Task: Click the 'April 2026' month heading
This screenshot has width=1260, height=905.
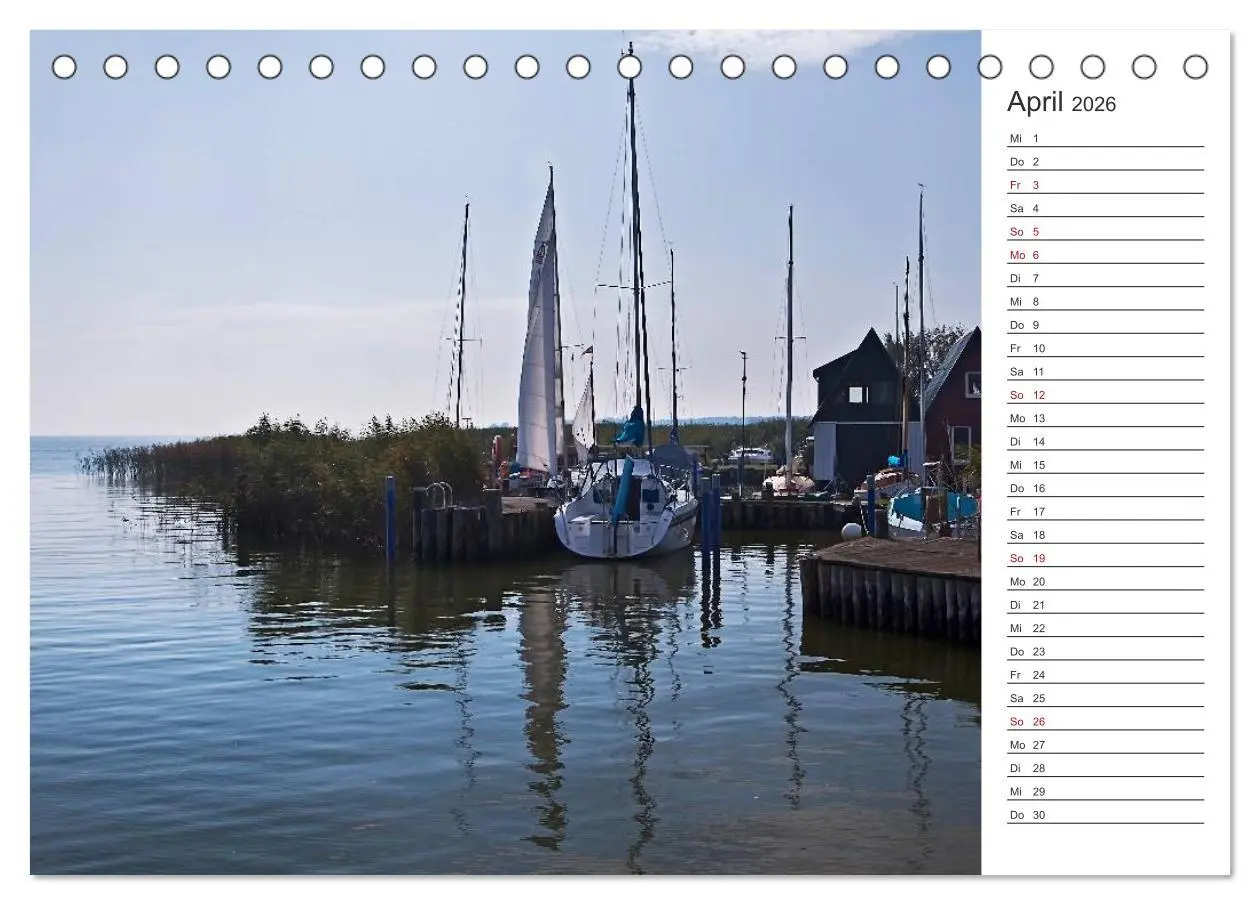Action: (x=1061, y=103)
